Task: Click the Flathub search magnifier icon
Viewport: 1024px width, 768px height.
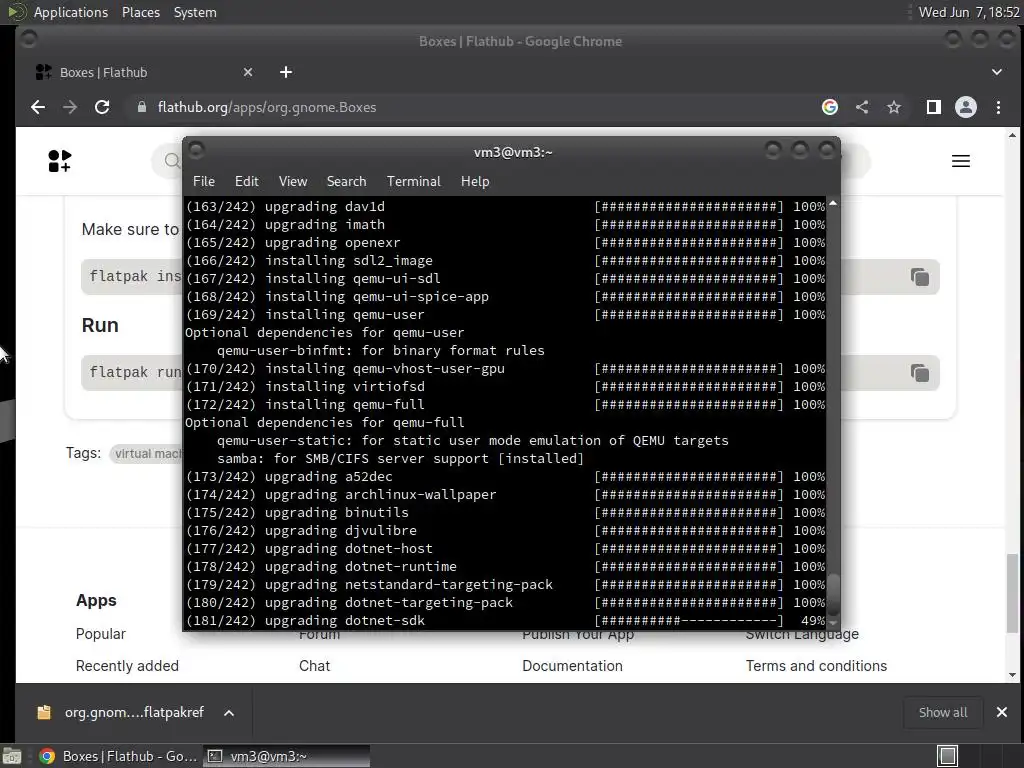Action: [x=172, y=161]
